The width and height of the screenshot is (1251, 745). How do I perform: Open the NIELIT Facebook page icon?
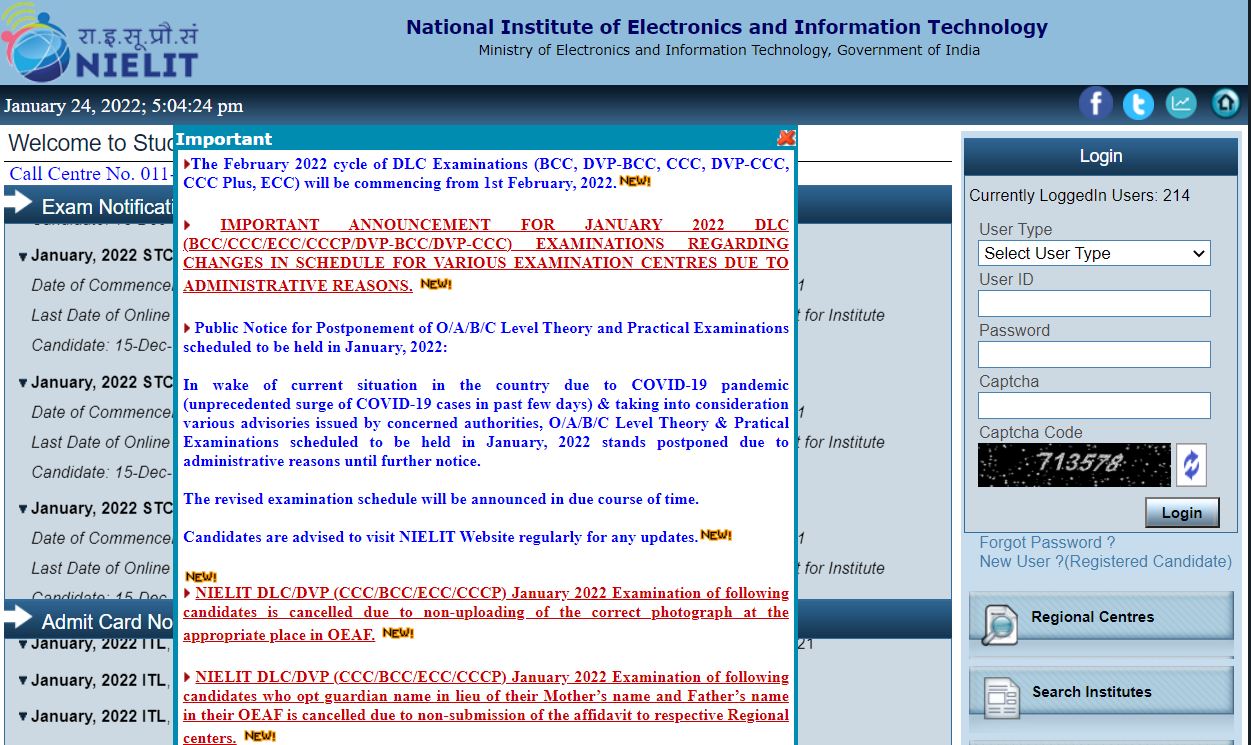tap(1095, 103)
